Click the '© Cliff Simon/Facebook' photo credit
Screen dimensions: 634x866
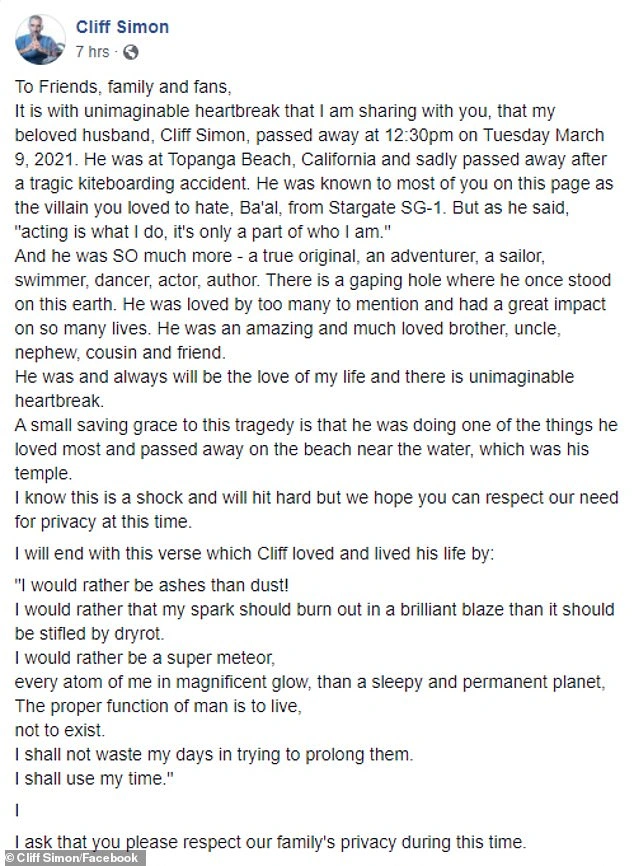[x=73, y=858]
